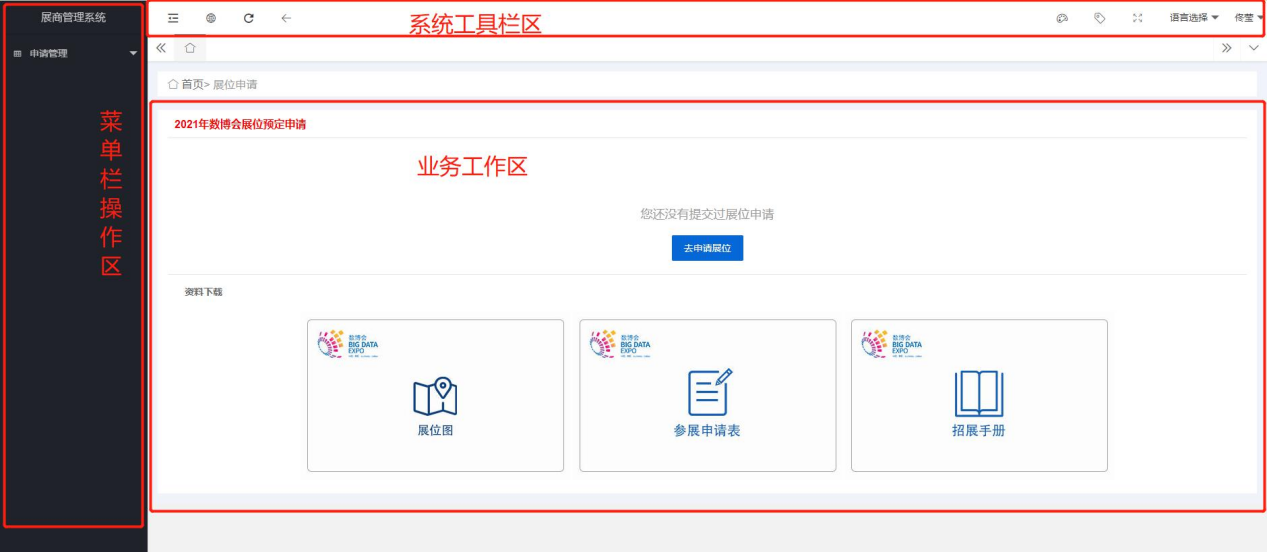
Task: Click the 申请管理 grid icon
Action: pyautogui.click(x=17, y=53)
